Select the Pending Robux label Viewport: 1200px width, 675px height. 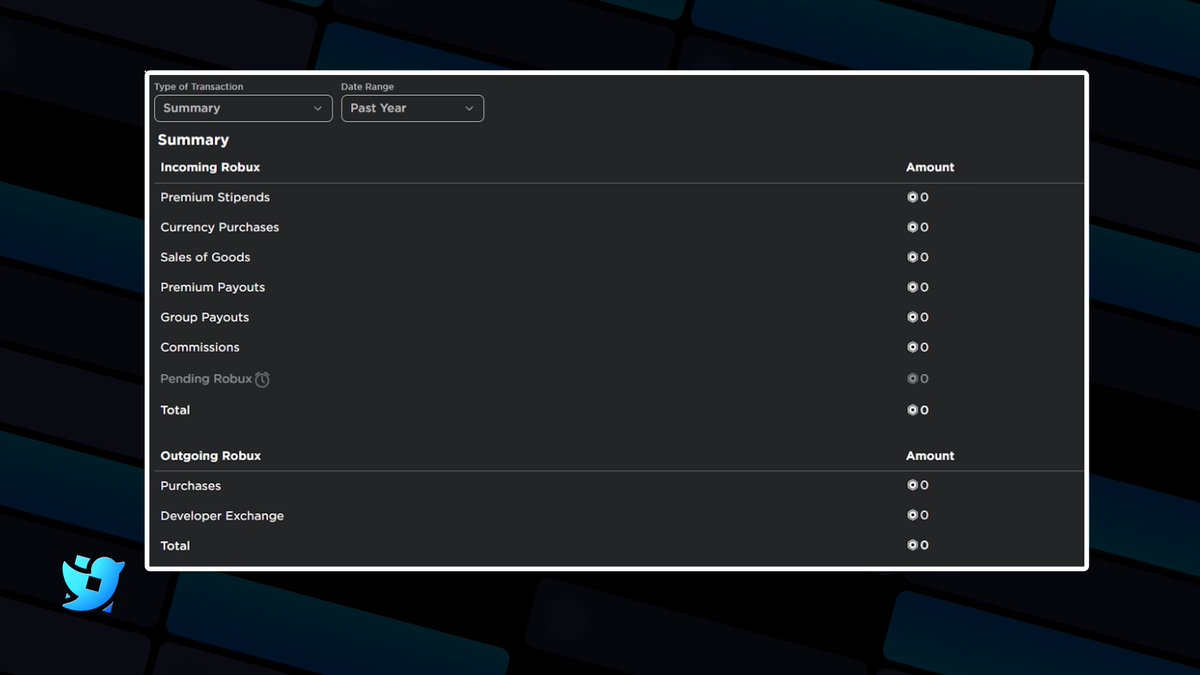(206, 379)
